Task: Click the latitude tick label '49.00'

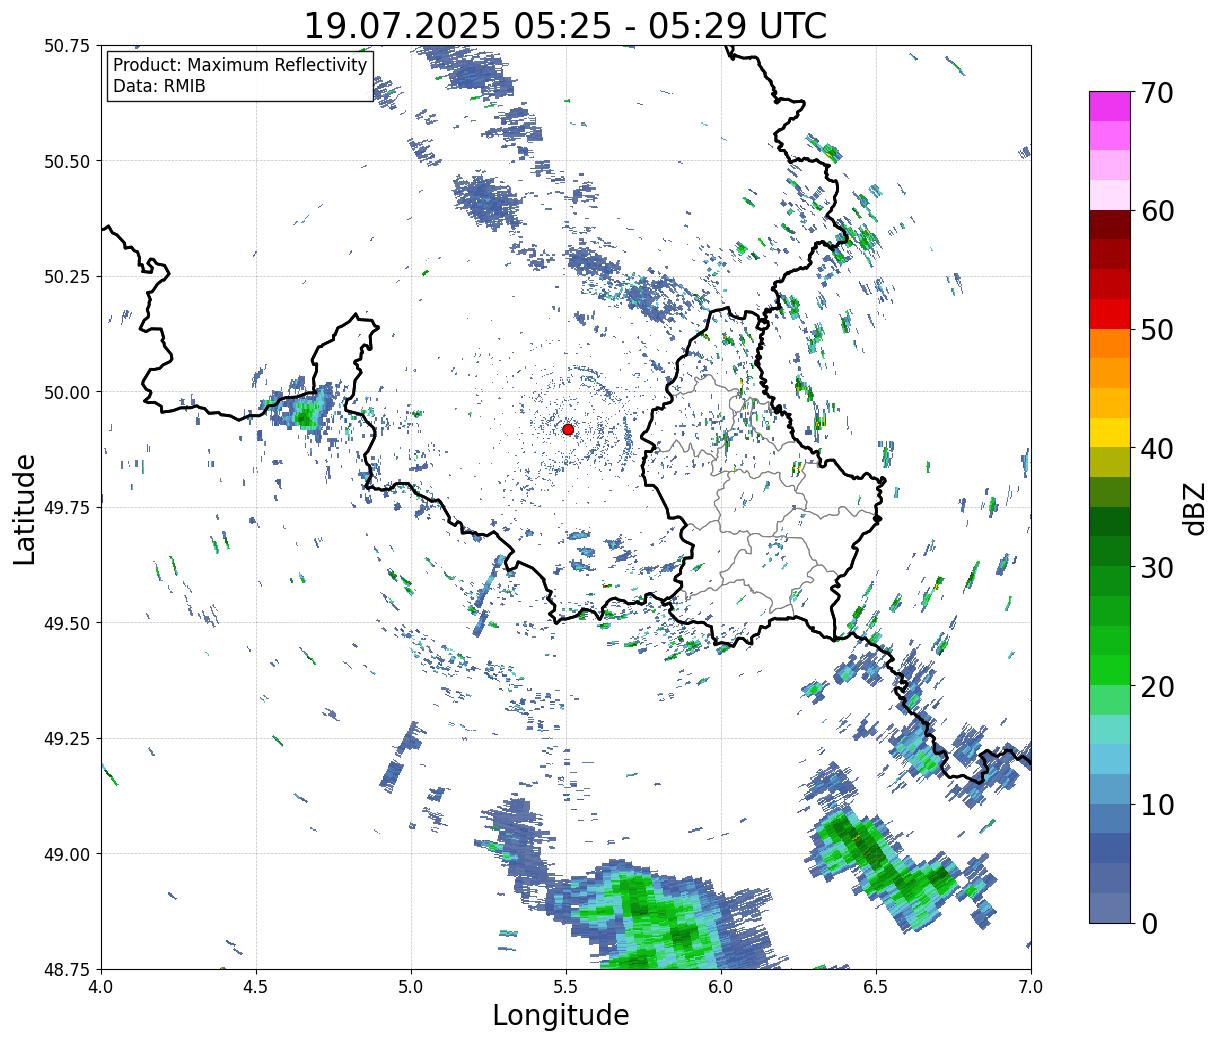Action: (67, 854)
